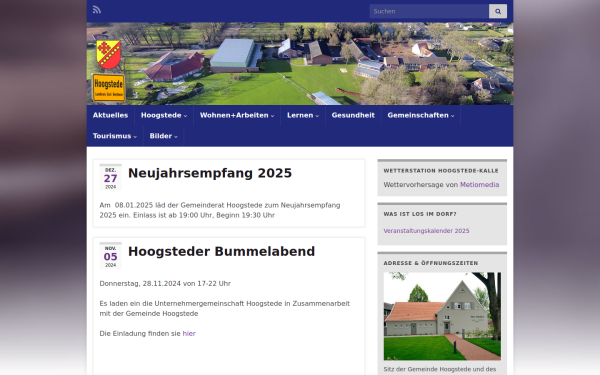
Task: Click the Dez. 27 2024 date badge
Action: point(111,178)
